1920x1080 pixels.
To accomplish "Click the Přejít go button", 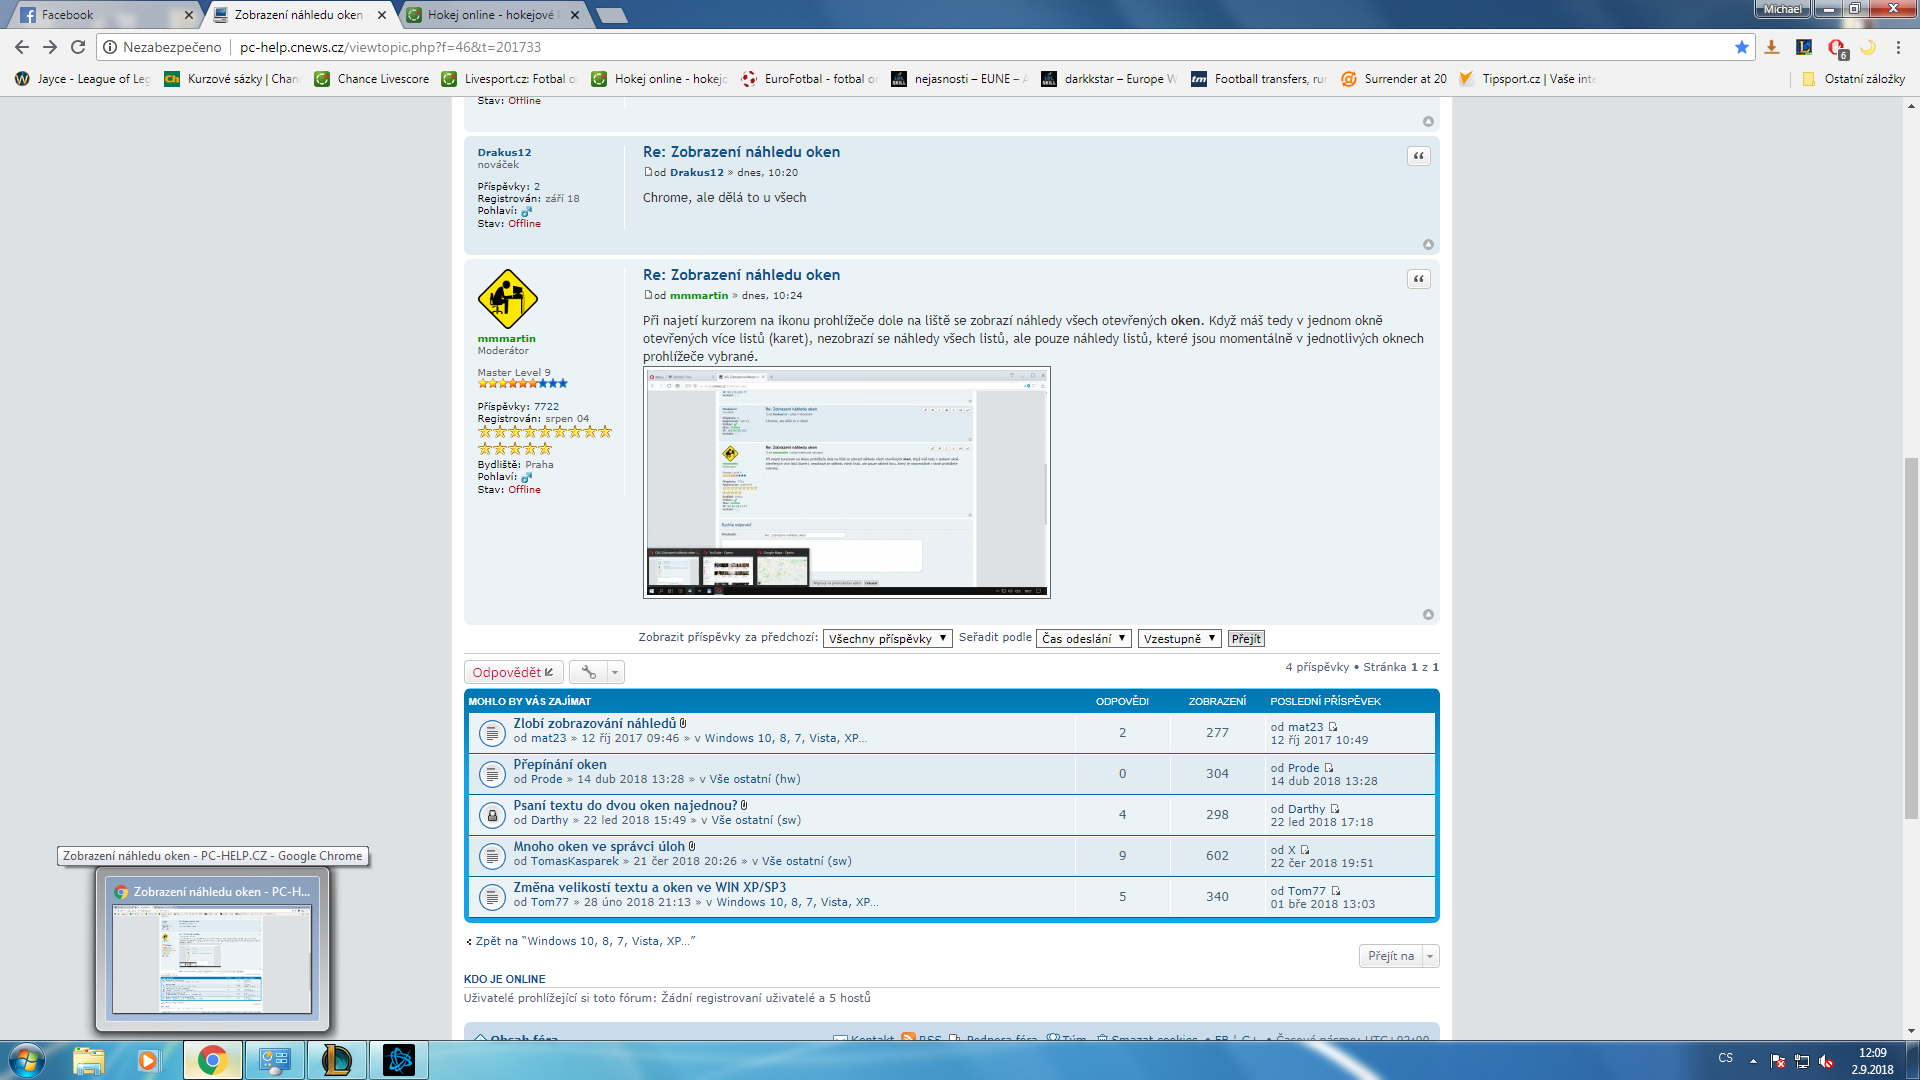I will click(x=1246, y=639).
